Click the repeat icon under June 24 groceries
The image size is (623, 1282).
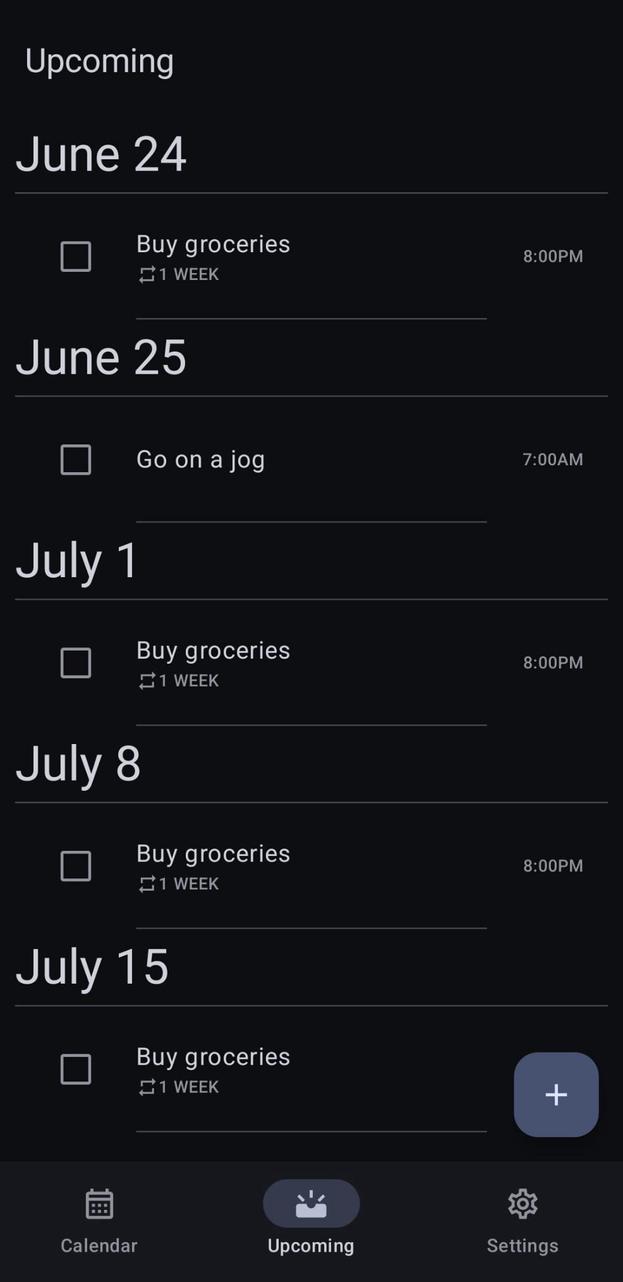tap(147, 275)
